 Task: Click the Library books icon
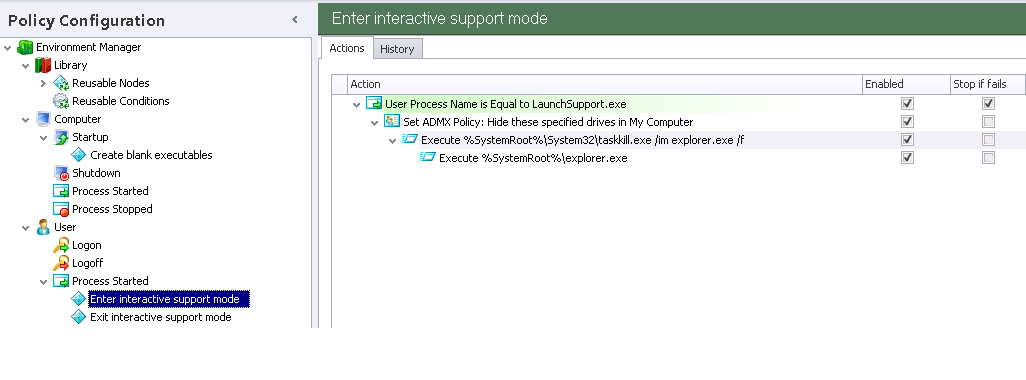point(43,65)
